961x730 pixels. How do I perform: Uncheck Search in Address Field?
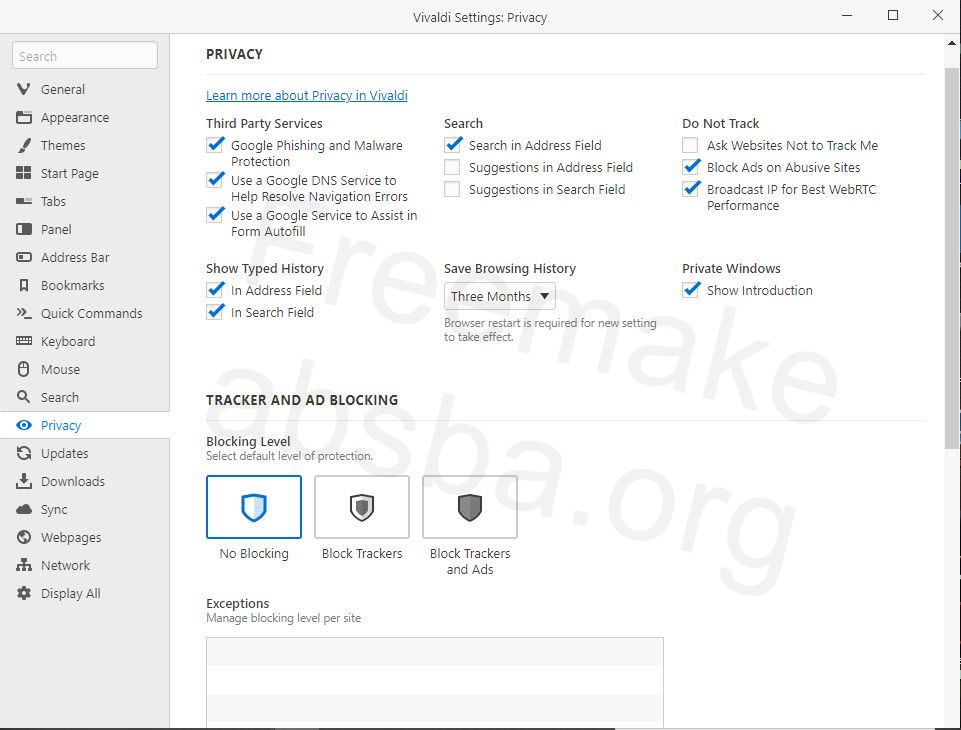(452, 145)
